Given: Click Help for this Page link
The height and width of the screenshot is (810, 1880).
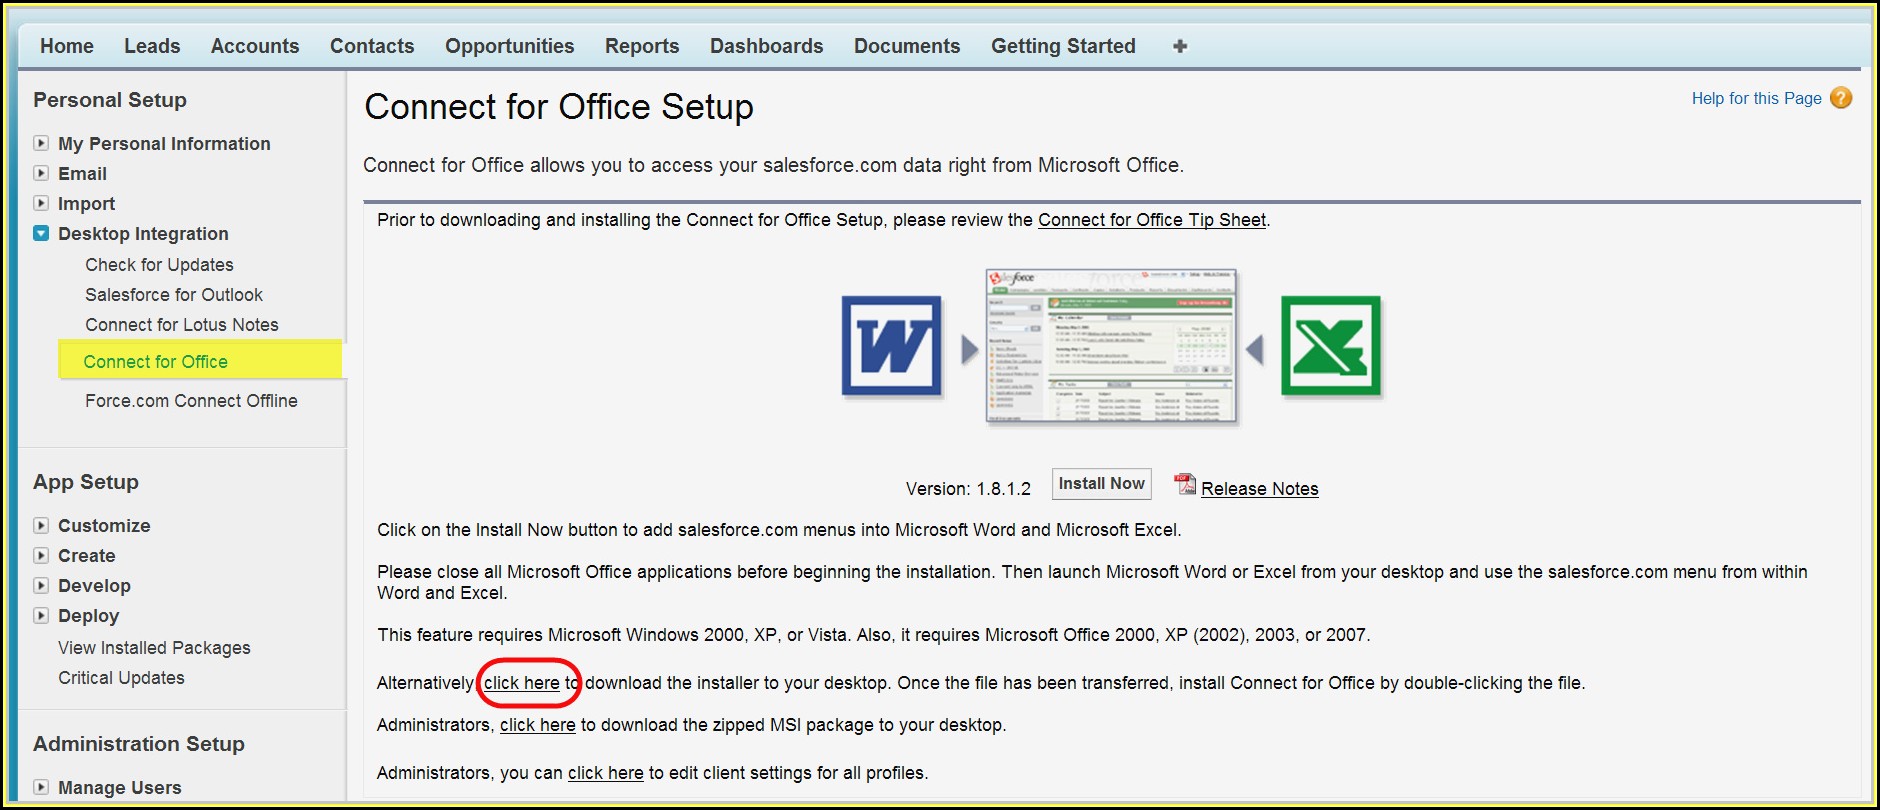Looking at the screenshot, I should click(1757, 98).
